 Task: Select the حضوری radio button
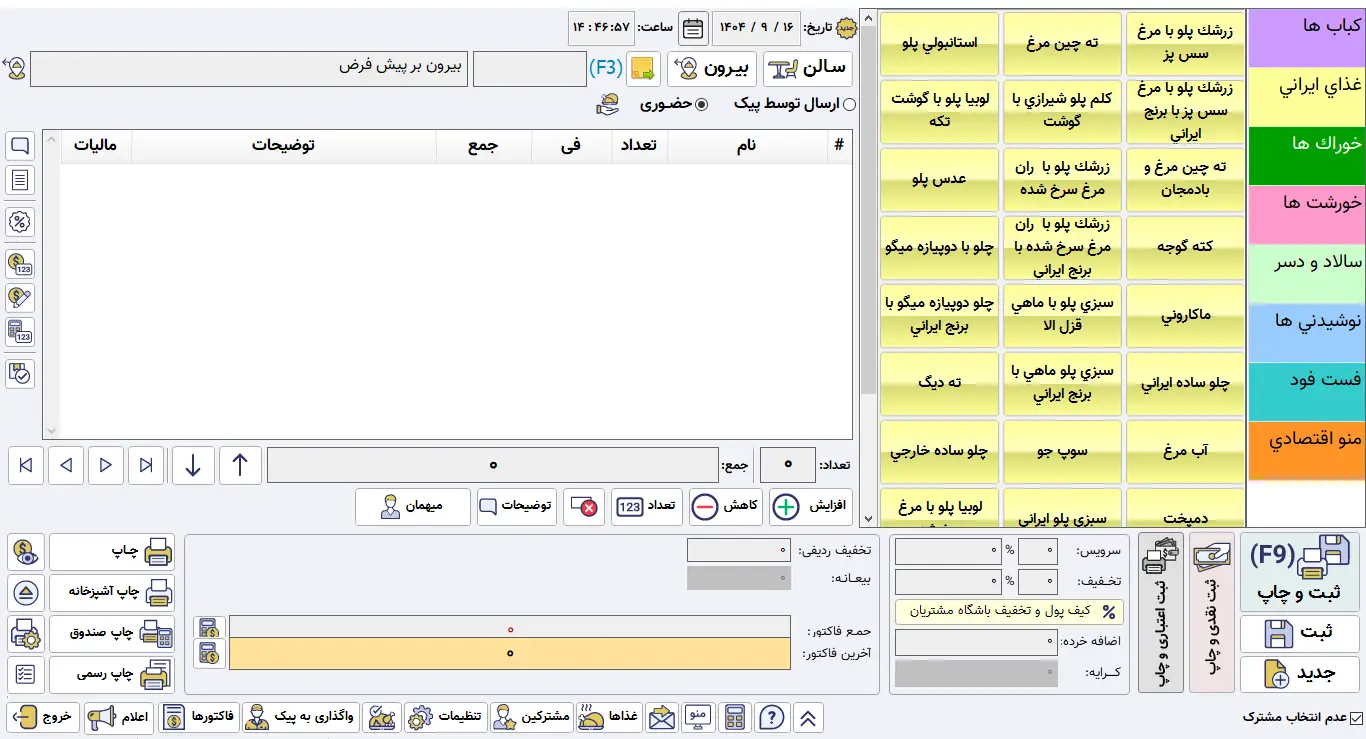tap(701, 104)
